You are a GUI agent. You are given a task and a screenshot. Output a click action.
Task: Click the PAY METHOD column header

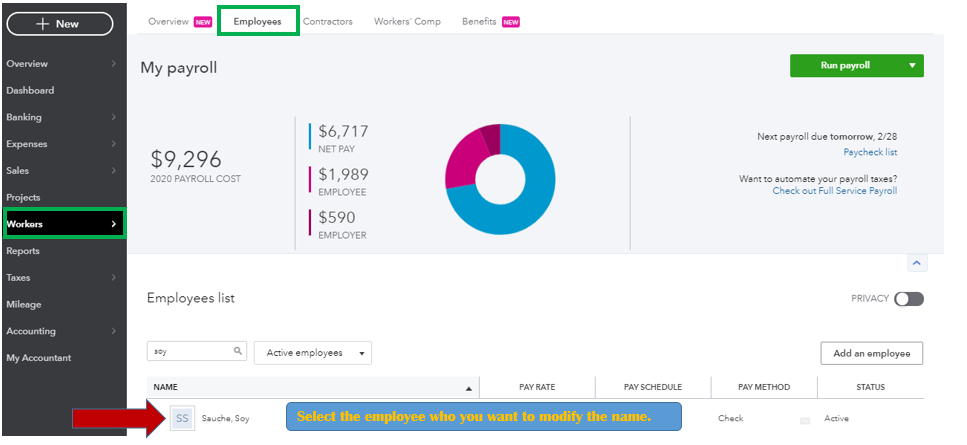coord(763,387)
